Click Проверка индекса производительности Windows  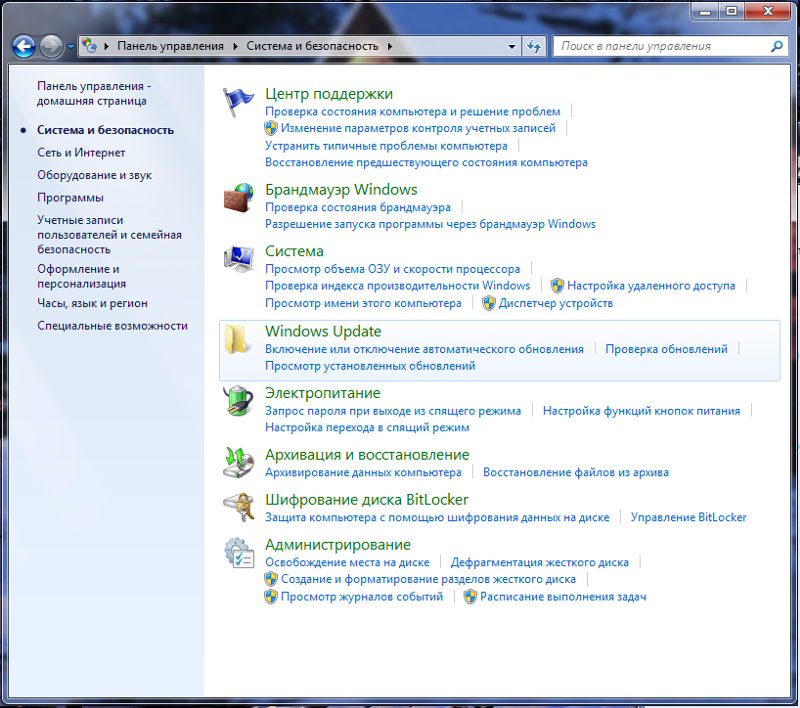tap(397, 285)
